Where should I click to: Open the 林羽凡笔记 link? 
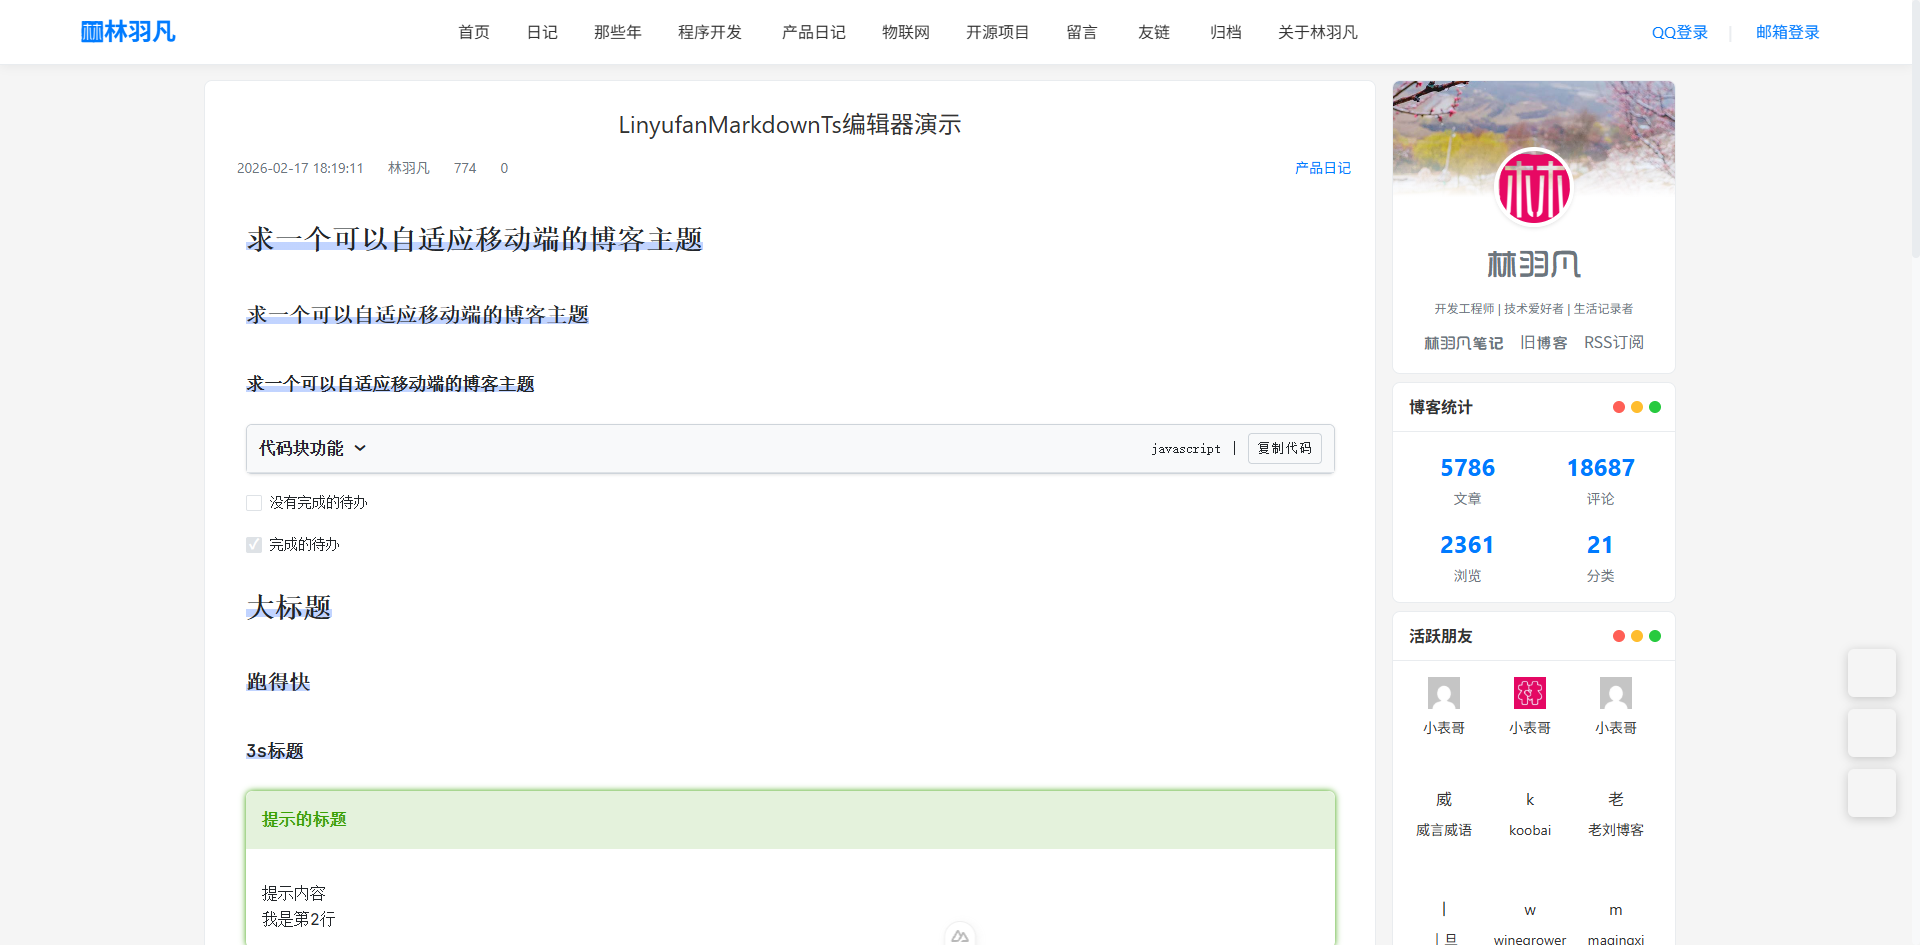[x=1464, y=343]
